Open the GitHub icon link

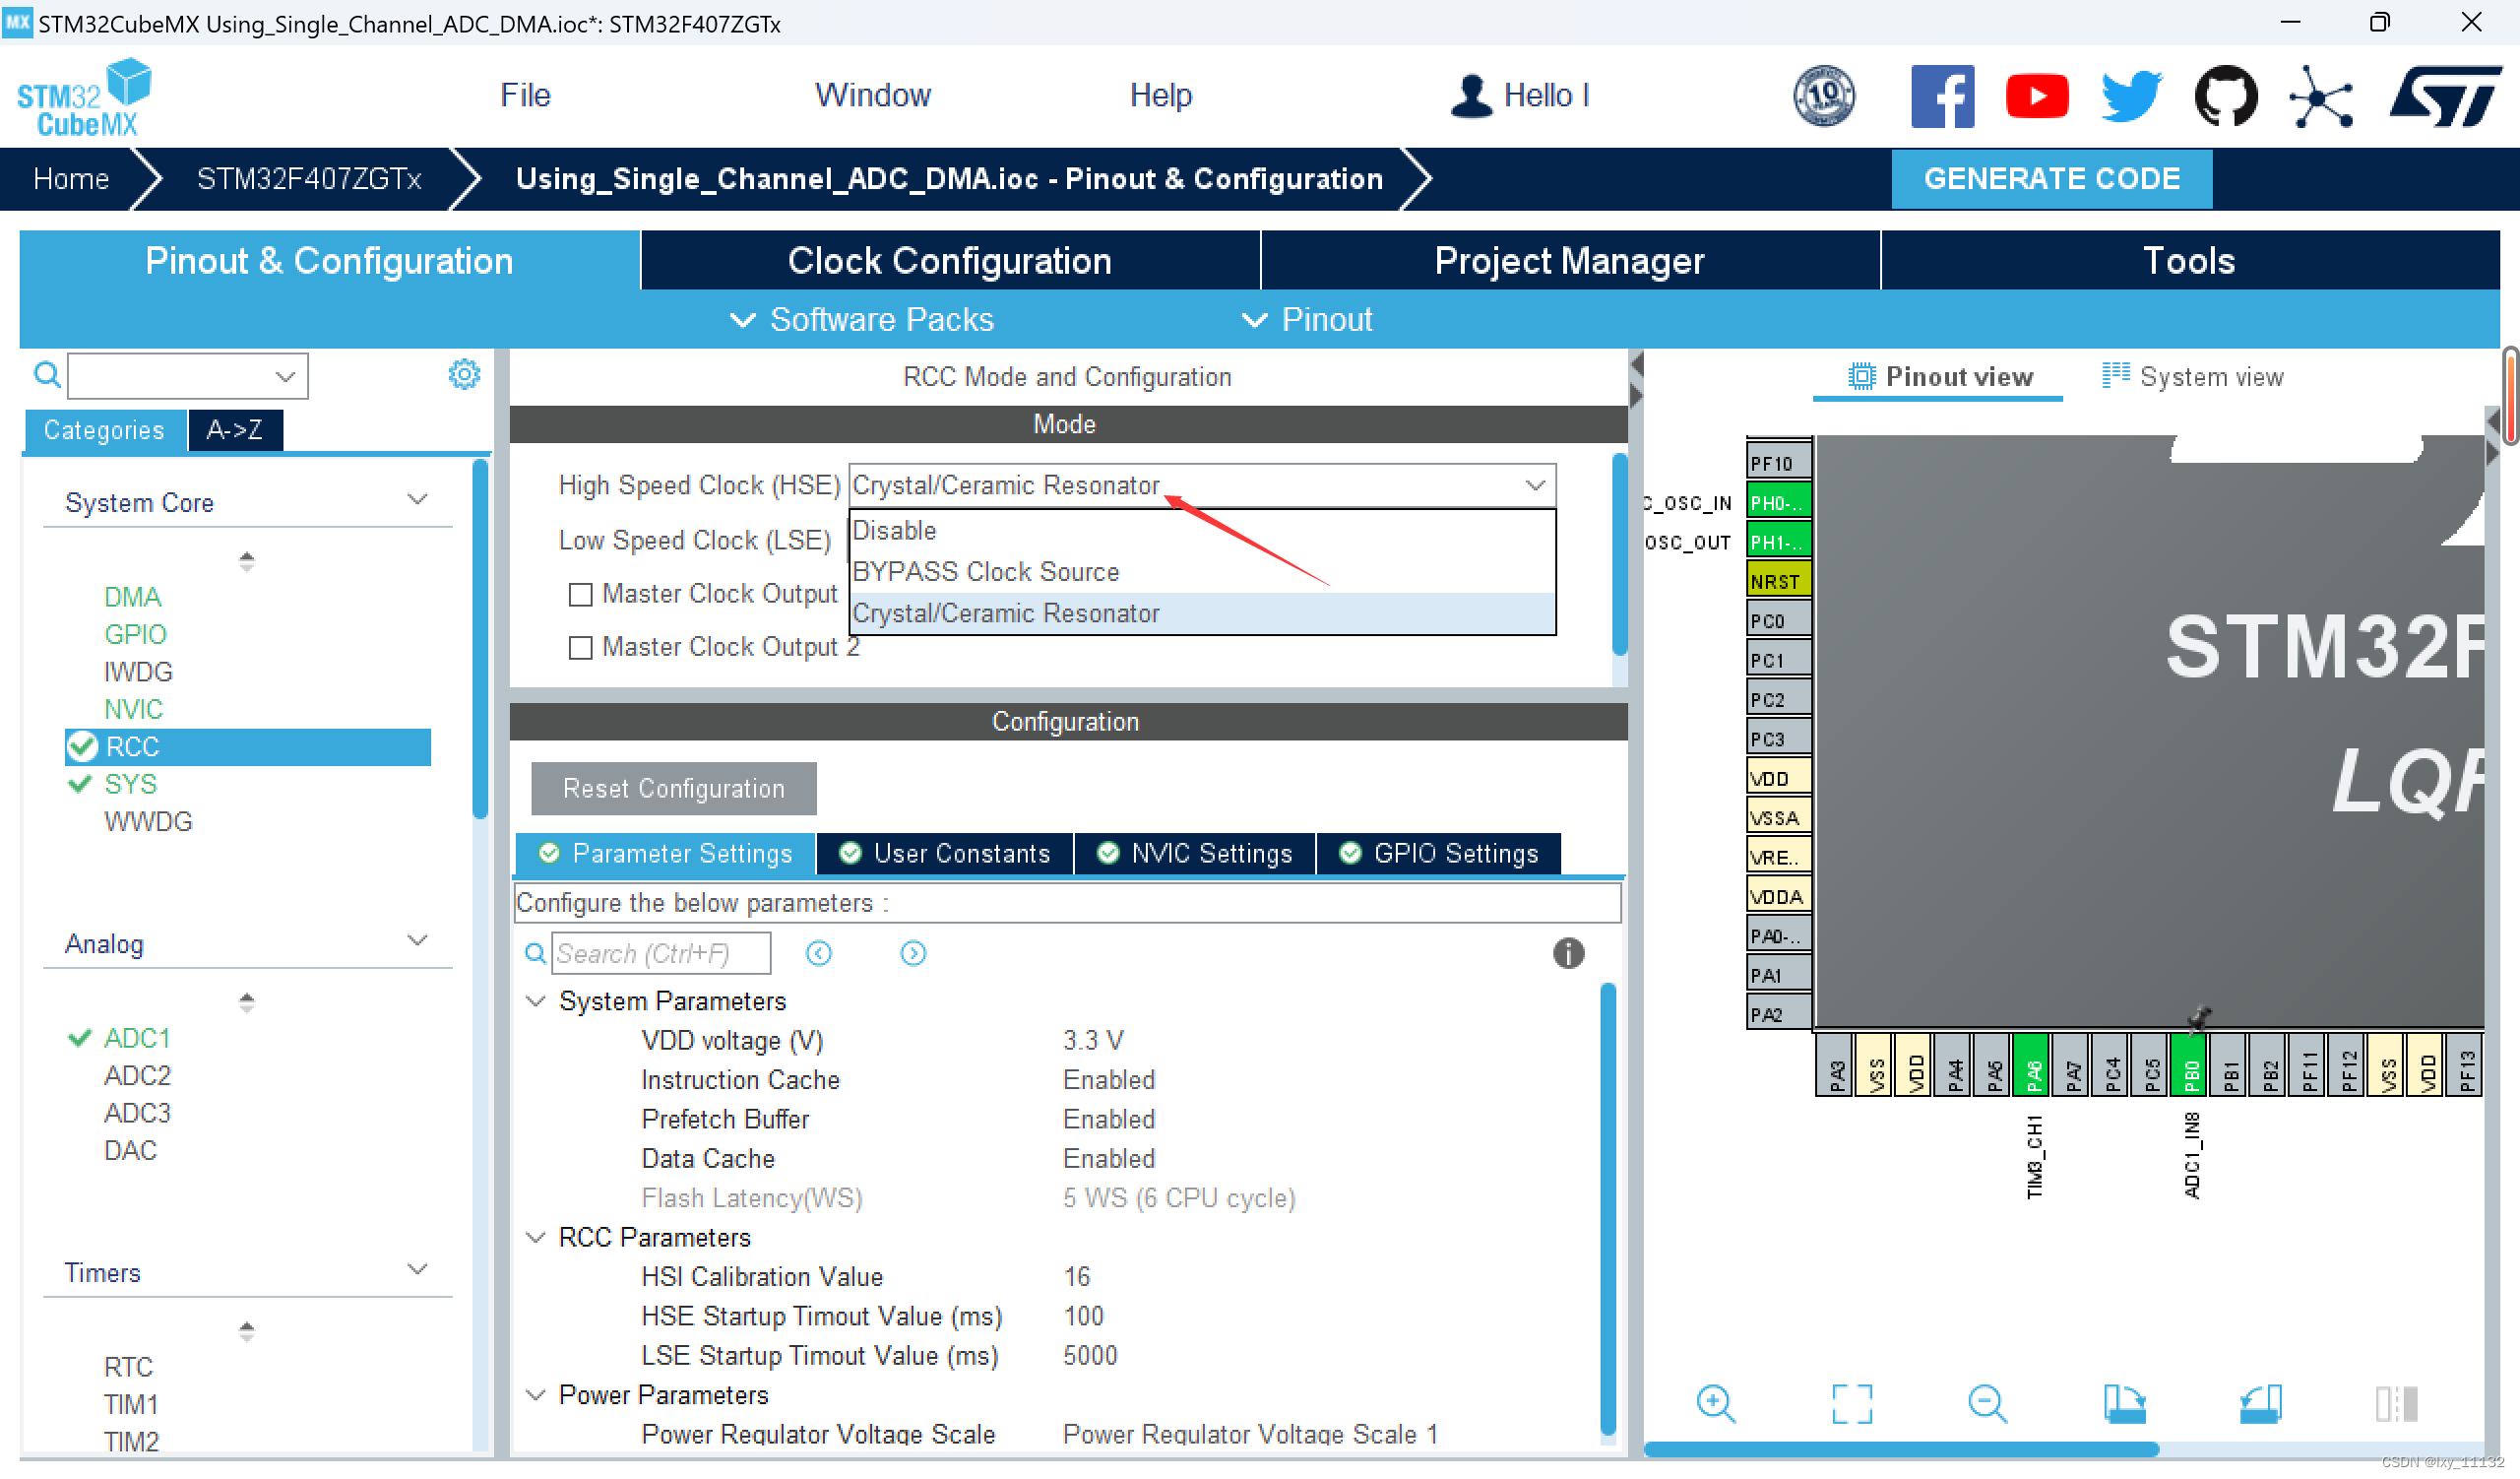[2224, 96]
